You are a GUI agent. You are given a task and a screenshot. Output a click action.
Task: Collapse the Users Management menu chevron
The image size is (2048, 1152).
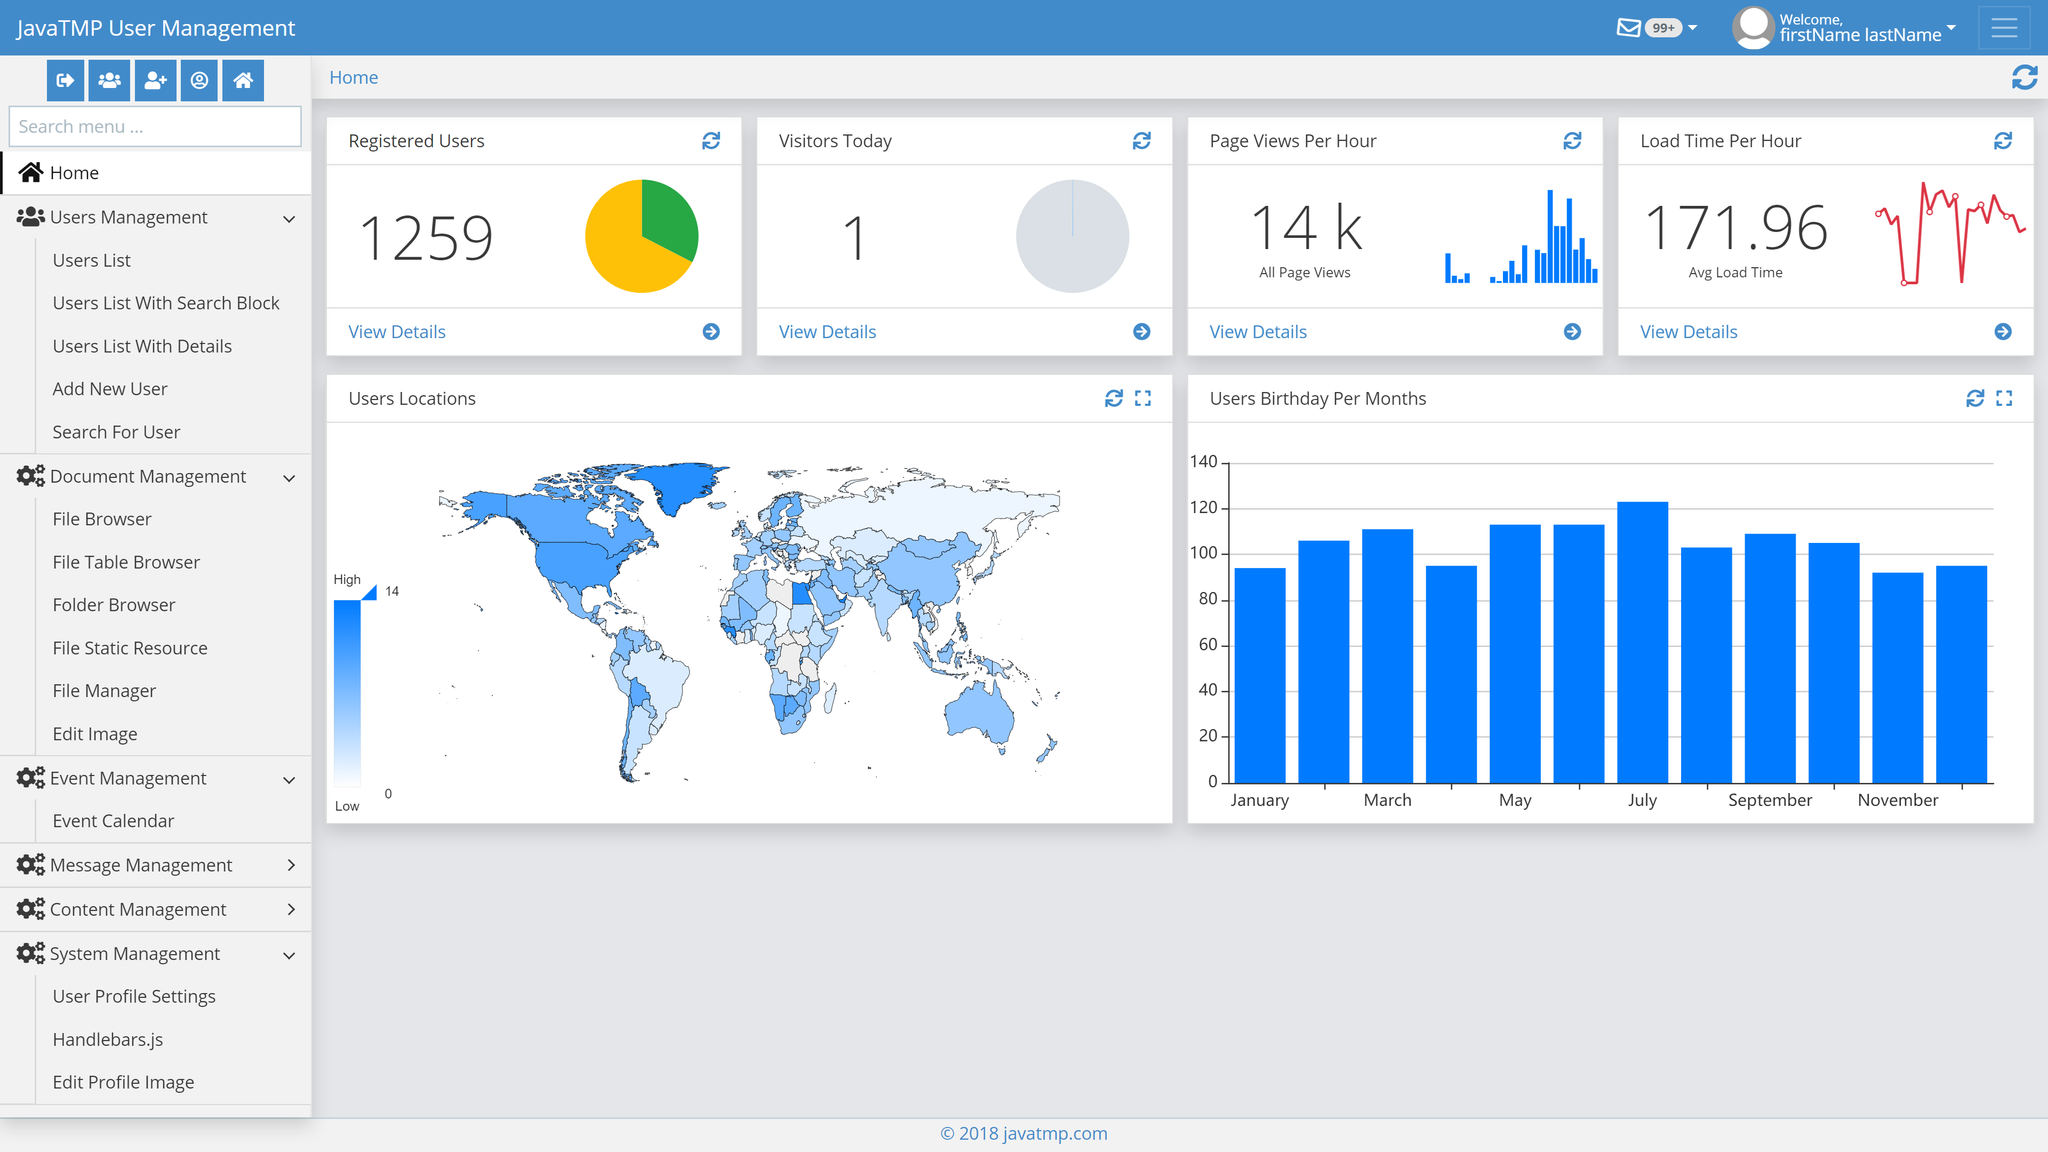289,218
